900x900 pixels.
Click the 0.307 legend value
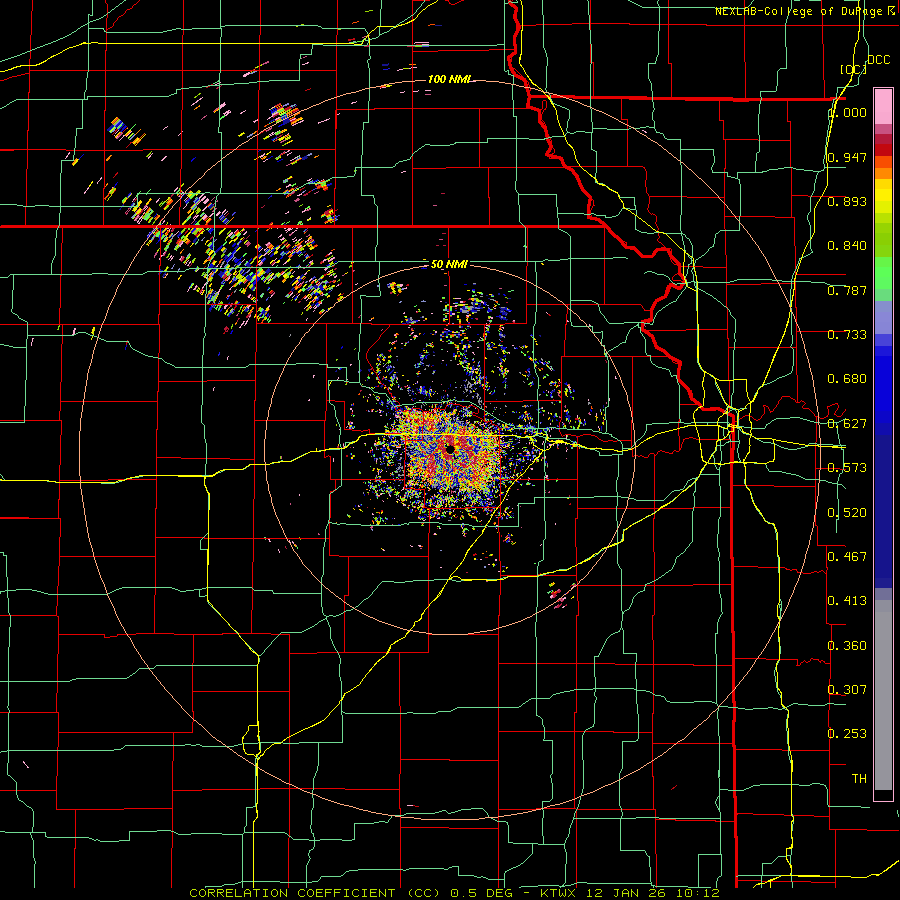coord(847,689)
